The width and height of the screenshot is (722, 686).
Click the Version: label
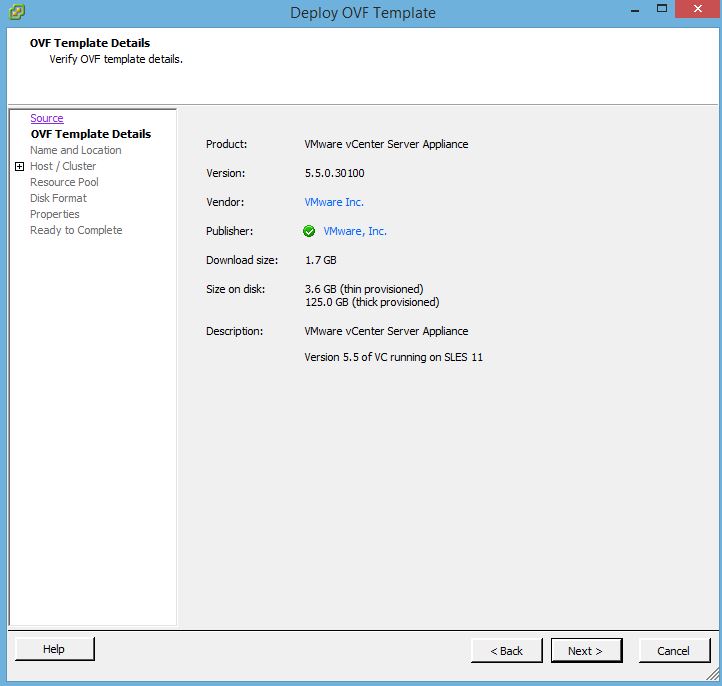click(226, 173)
